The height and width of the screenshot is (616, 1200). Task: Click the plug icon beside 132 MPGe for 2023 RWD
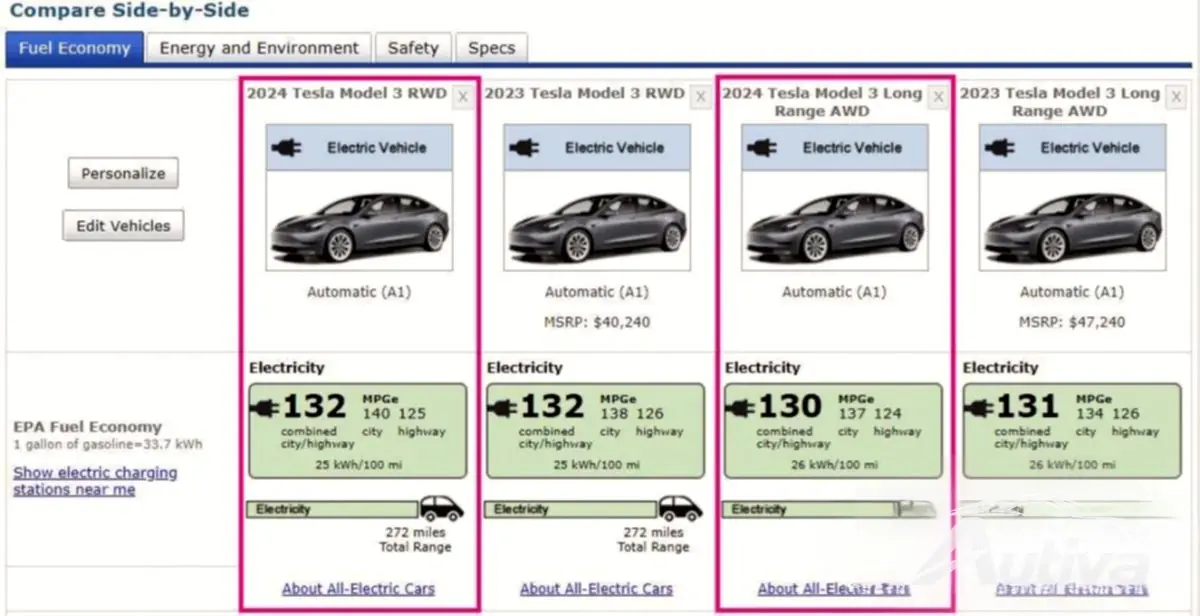[x=505, y=407]
